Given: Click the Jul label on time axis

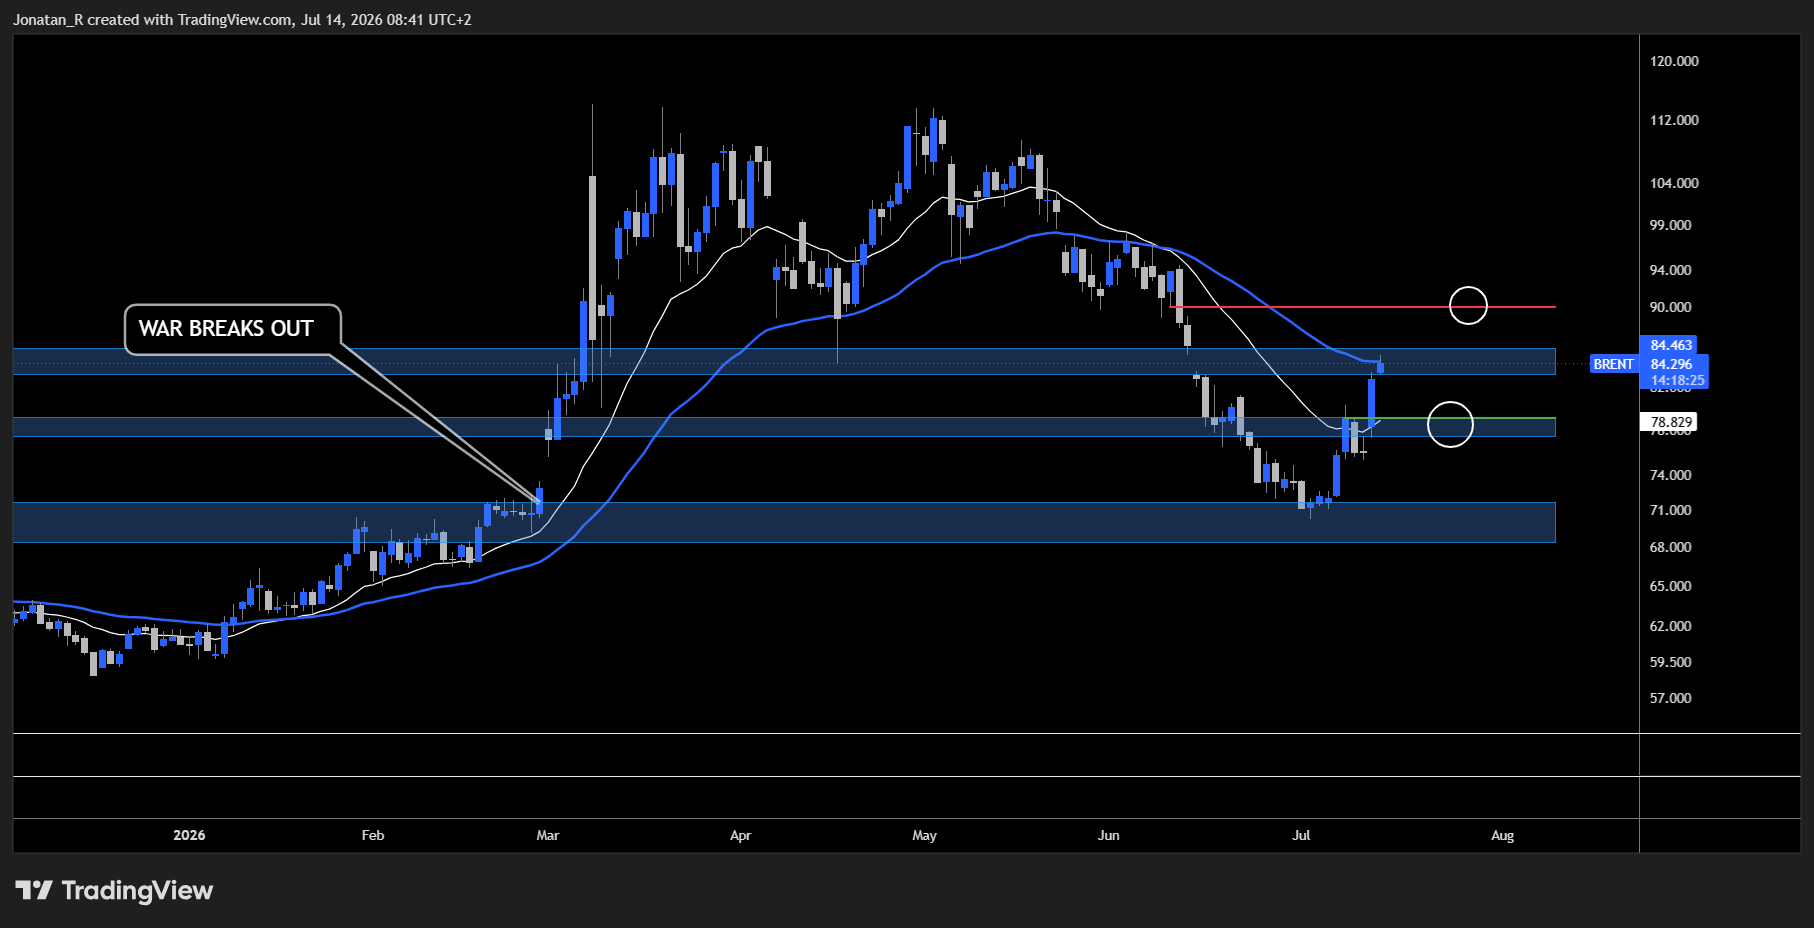Looking at the screenshot, I should click(1301, 835).
